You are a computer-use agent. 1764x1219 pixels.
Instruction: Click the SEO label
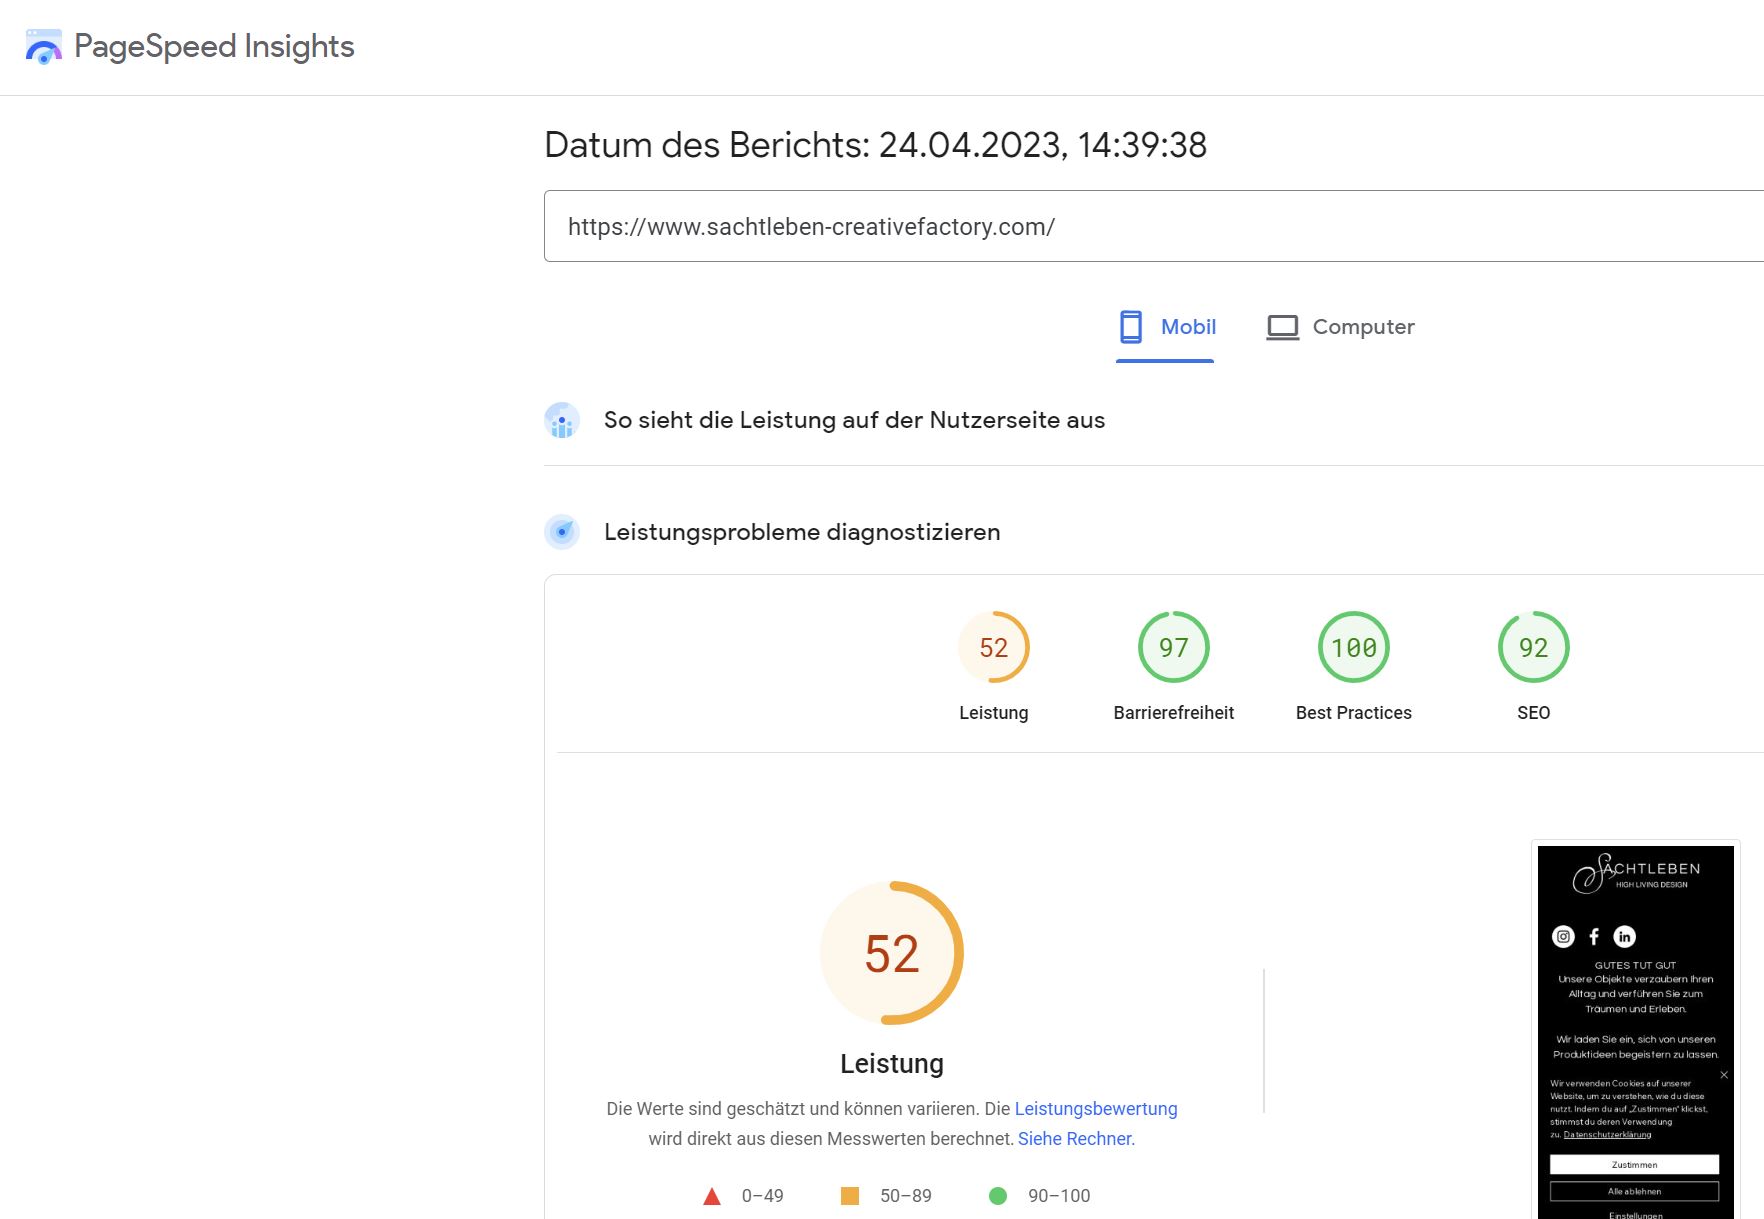(1534, 712)
